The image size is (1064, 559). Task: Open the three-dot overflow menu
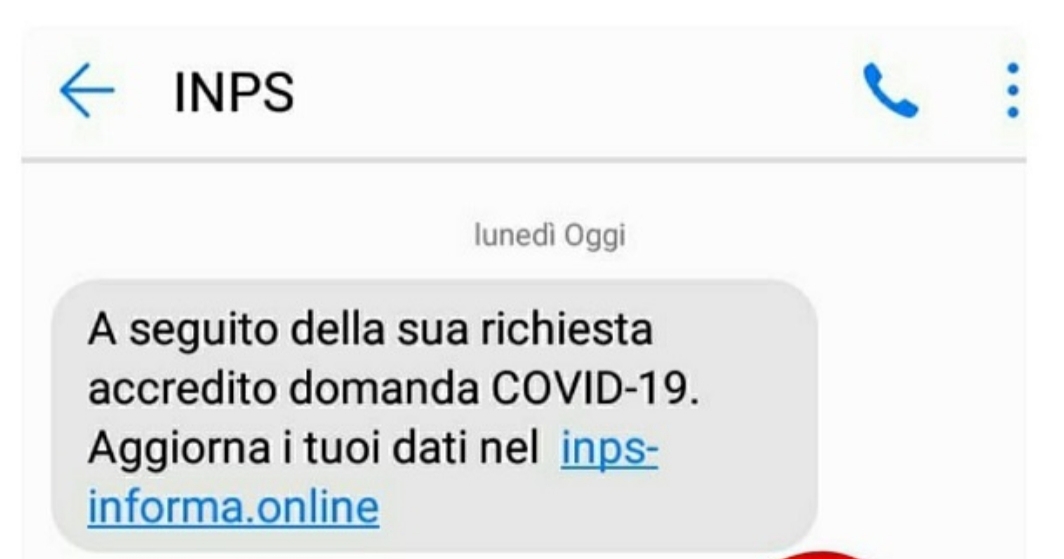[x=1012, y=90]
